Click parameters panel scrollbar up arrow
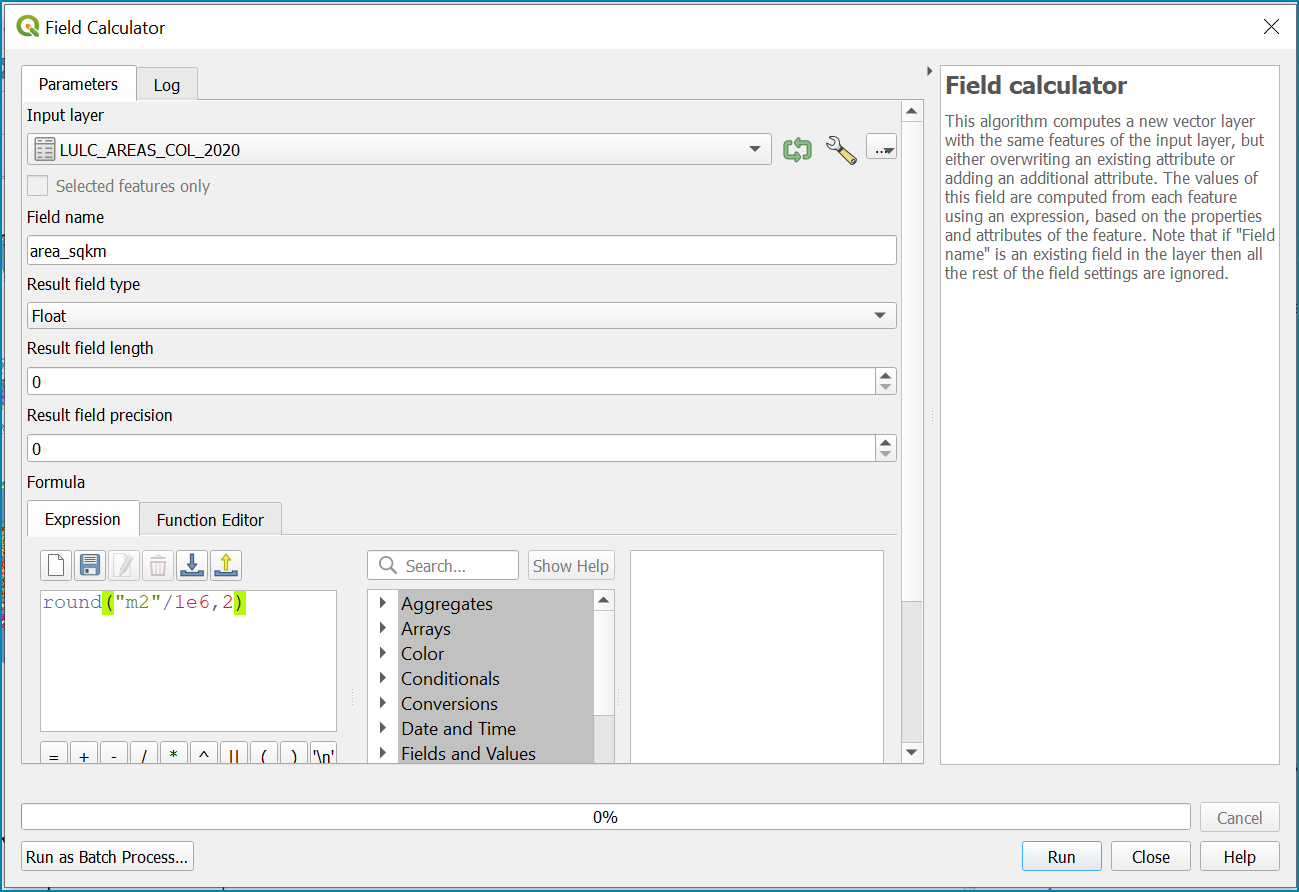 (912, 112)
